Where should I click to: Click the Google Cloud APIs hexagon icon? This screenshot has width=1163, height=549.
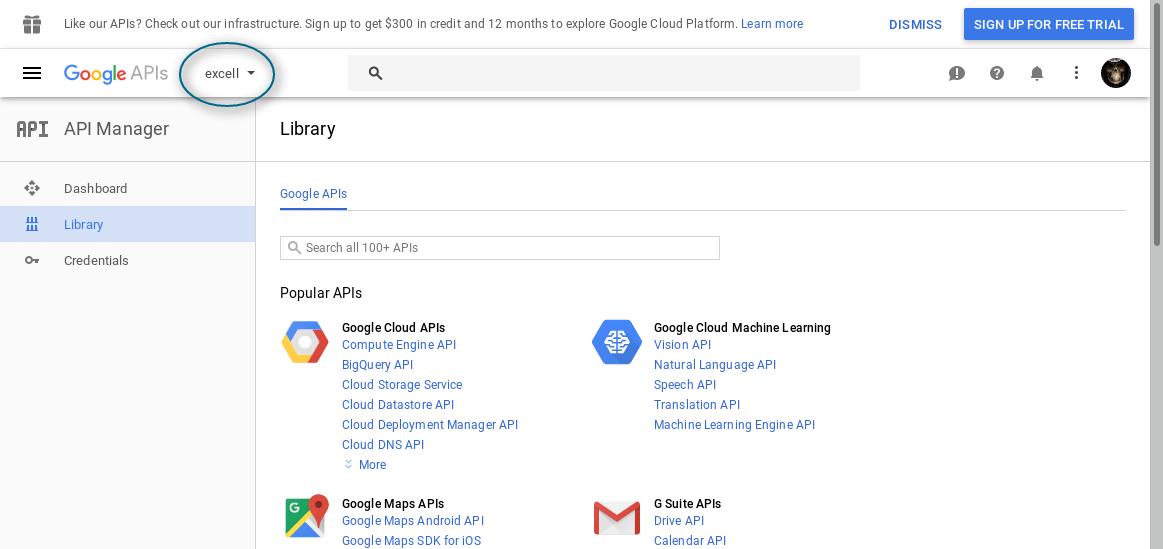[305, 342]
